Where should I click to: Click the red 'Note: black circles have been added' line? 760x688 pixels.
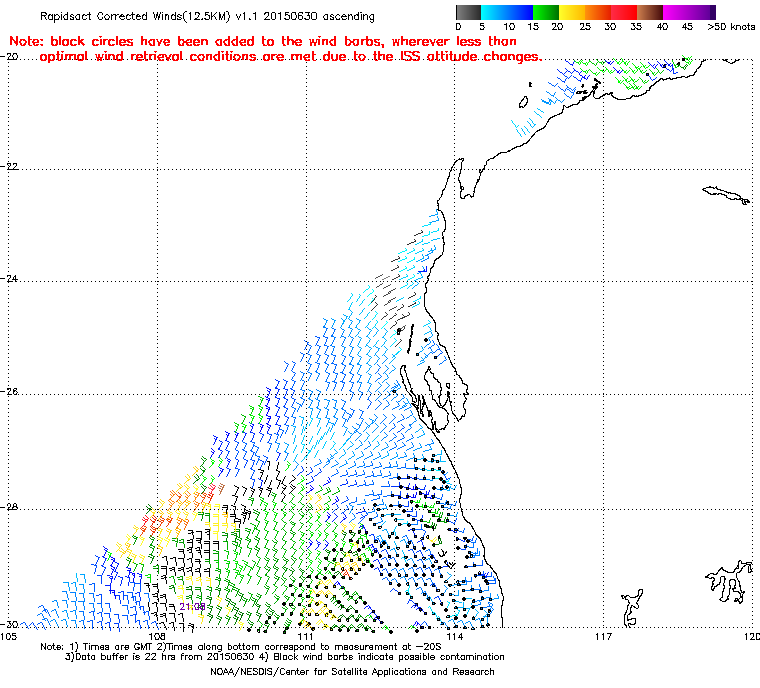tap(263, 41)
